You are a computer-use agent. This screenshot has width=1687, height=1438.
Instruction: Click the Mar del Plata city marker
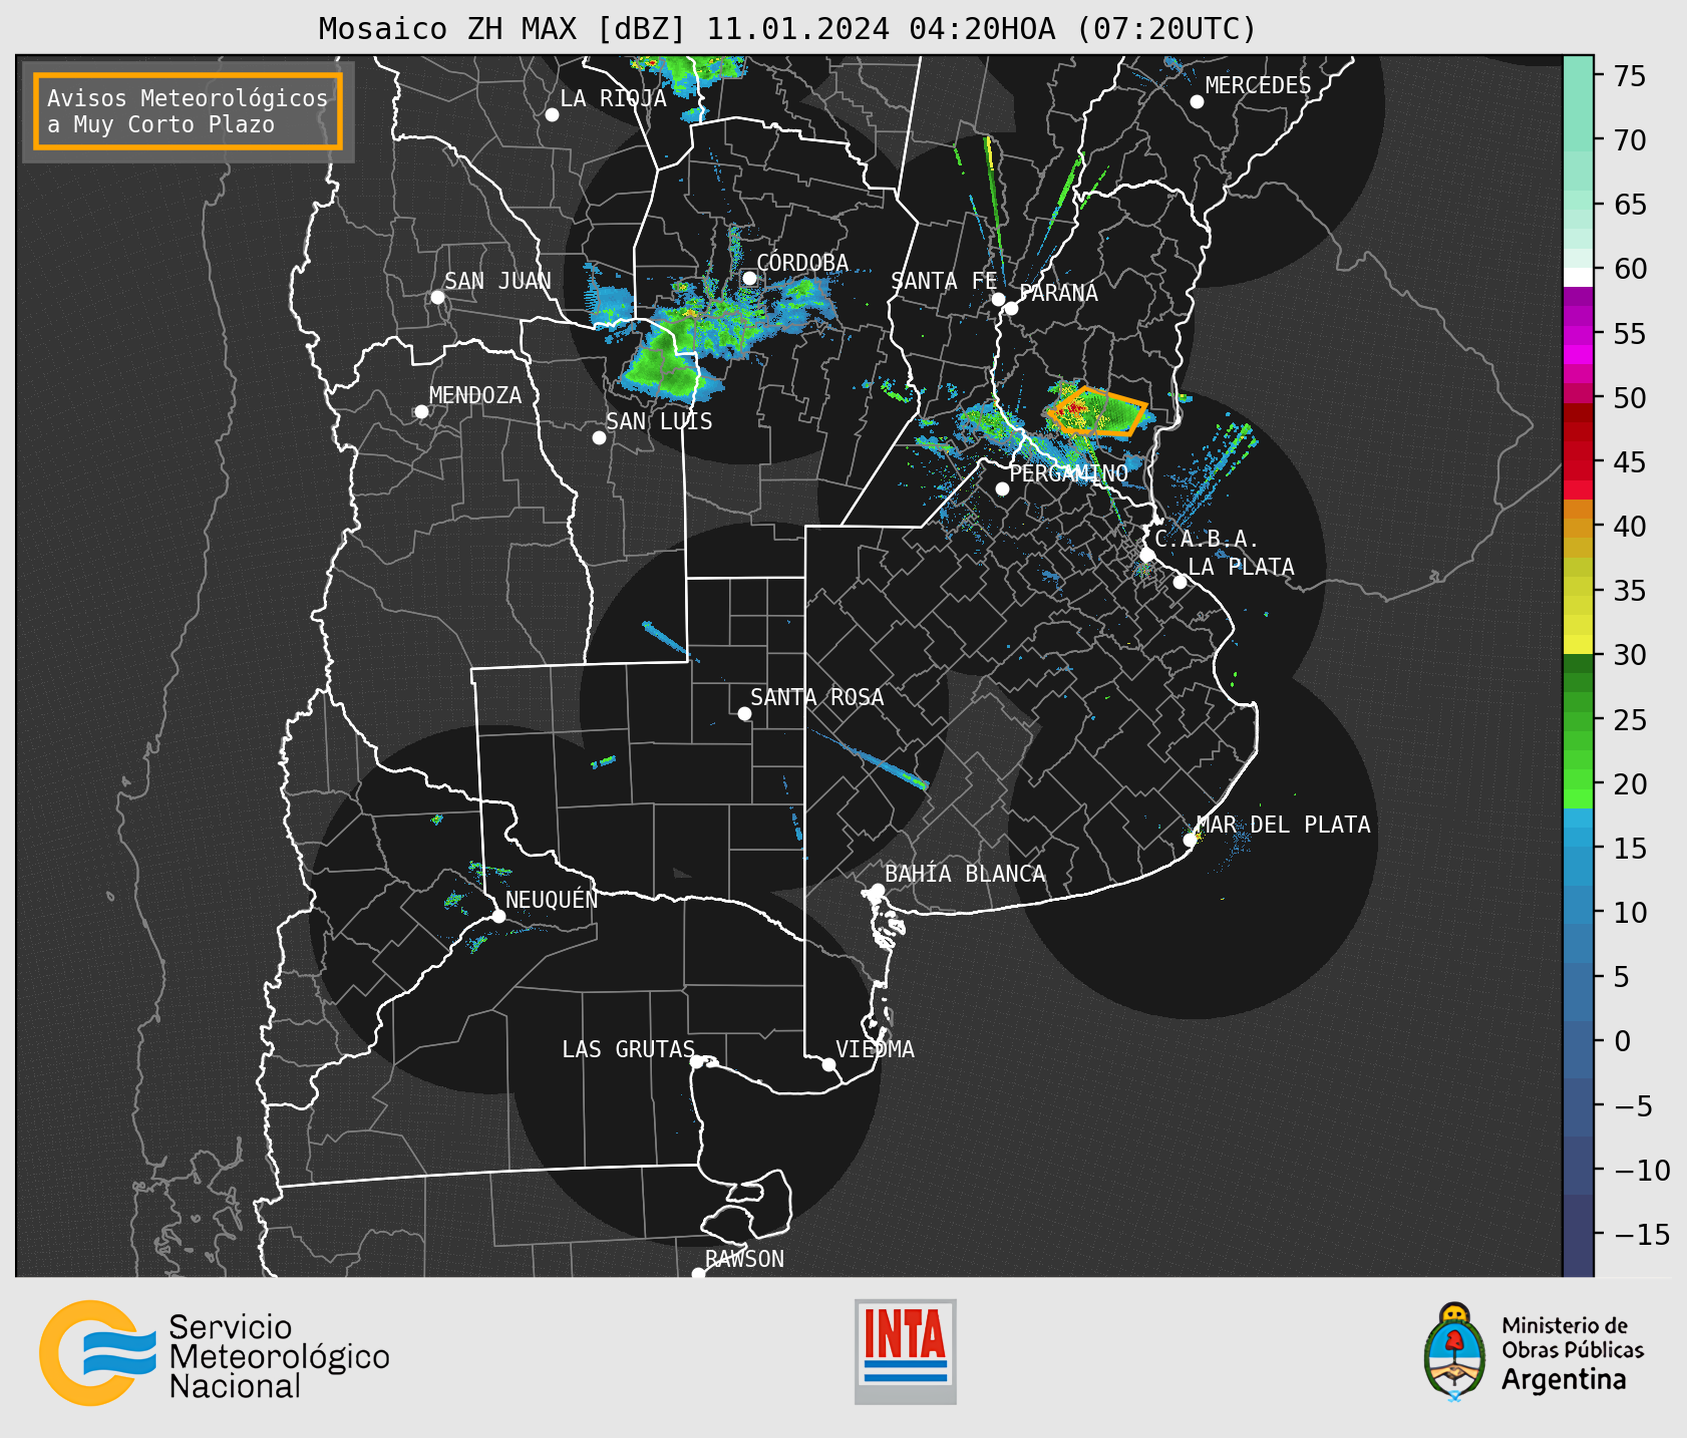1189,840
